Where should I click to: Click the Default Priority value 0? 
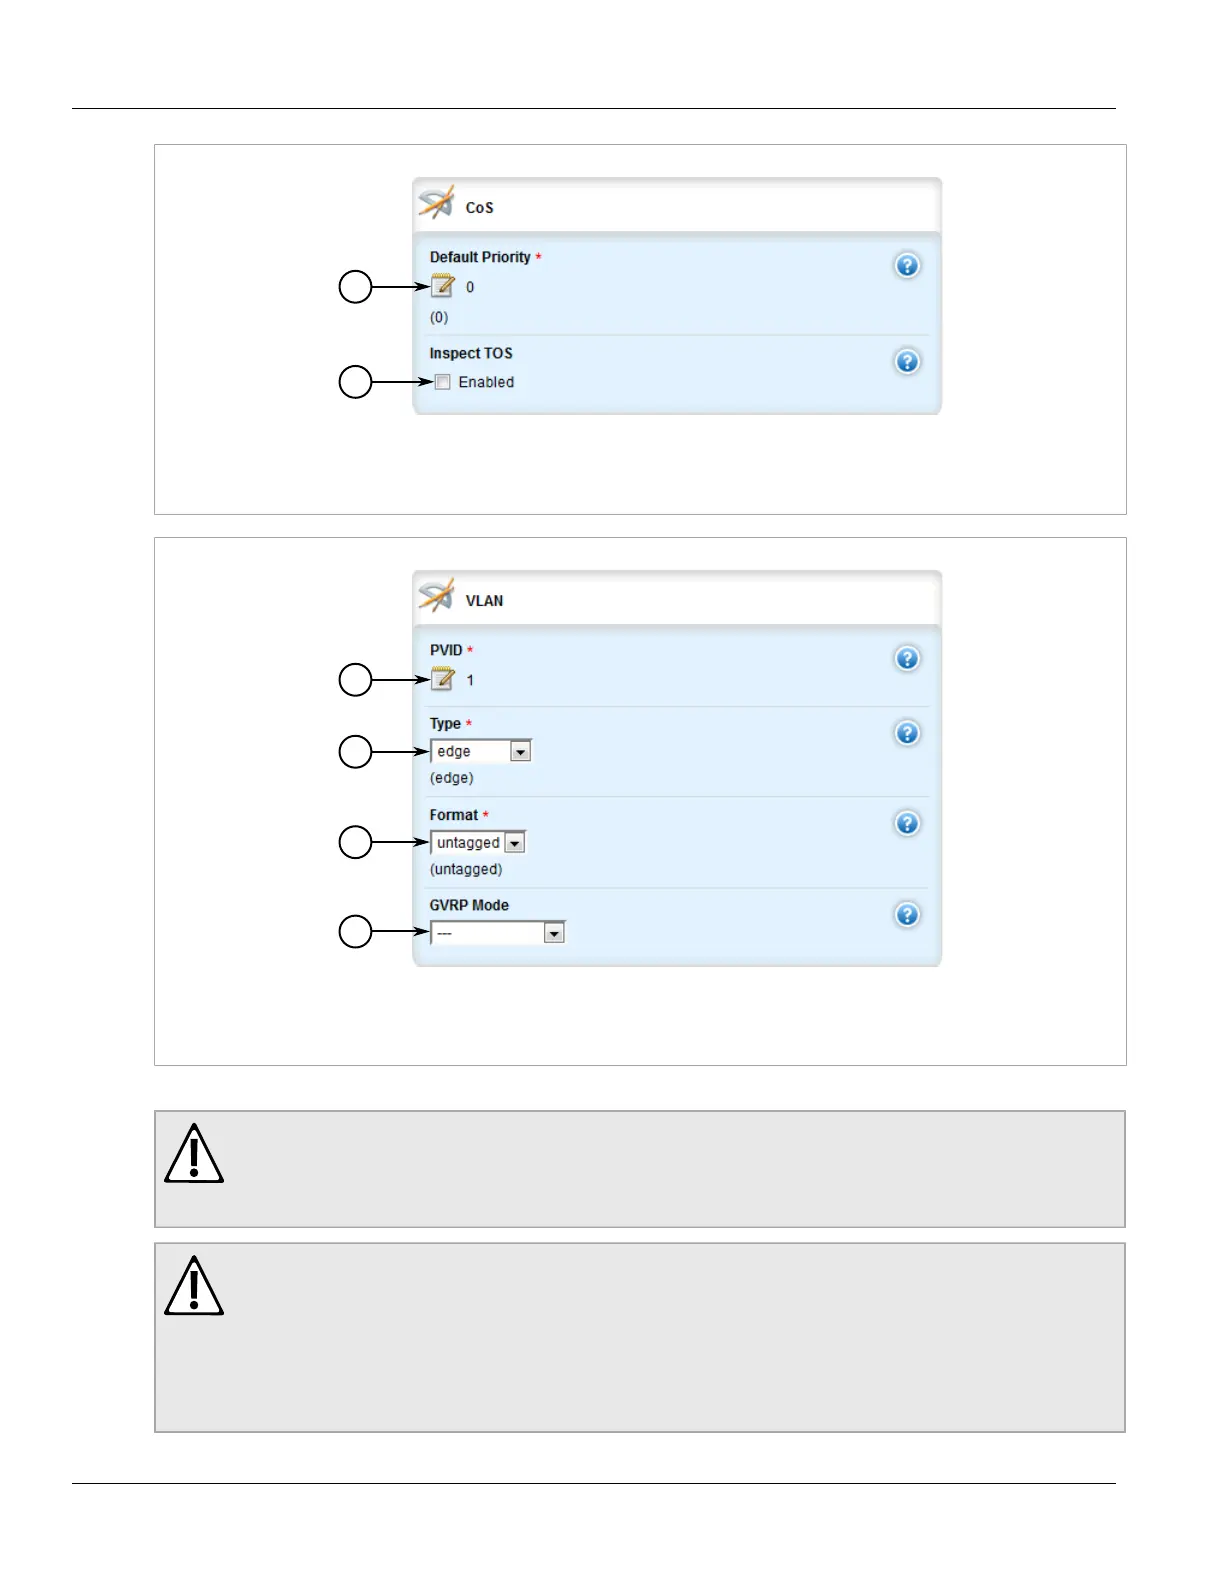pyautogui.click(x=470, y=288)
